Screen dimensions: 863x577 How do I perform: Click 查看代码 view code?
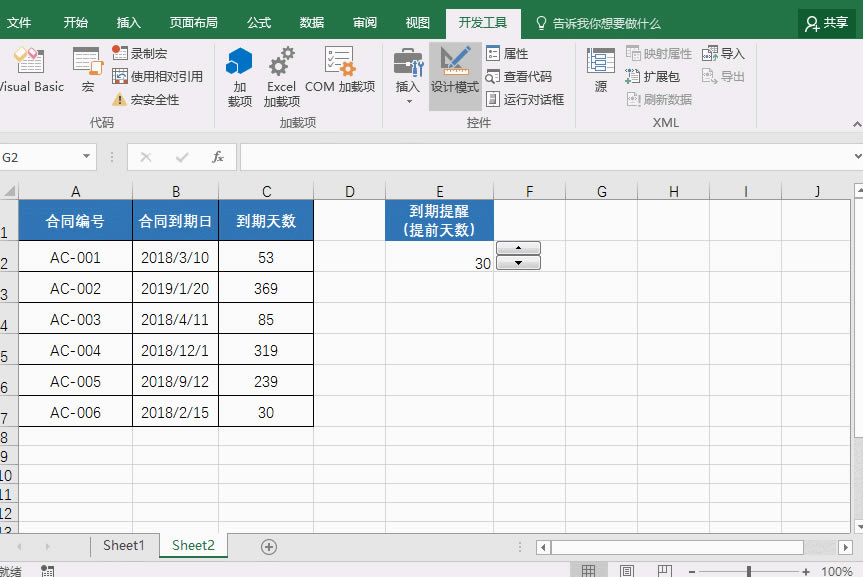519,77
